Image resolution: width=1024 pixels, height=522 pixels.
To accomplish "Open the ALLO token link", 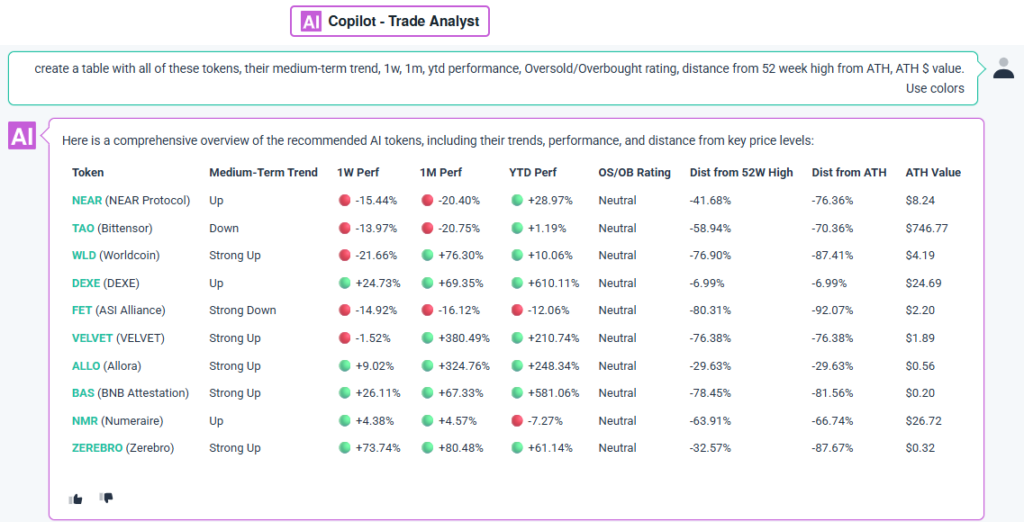I will click(x=86, y=367).
